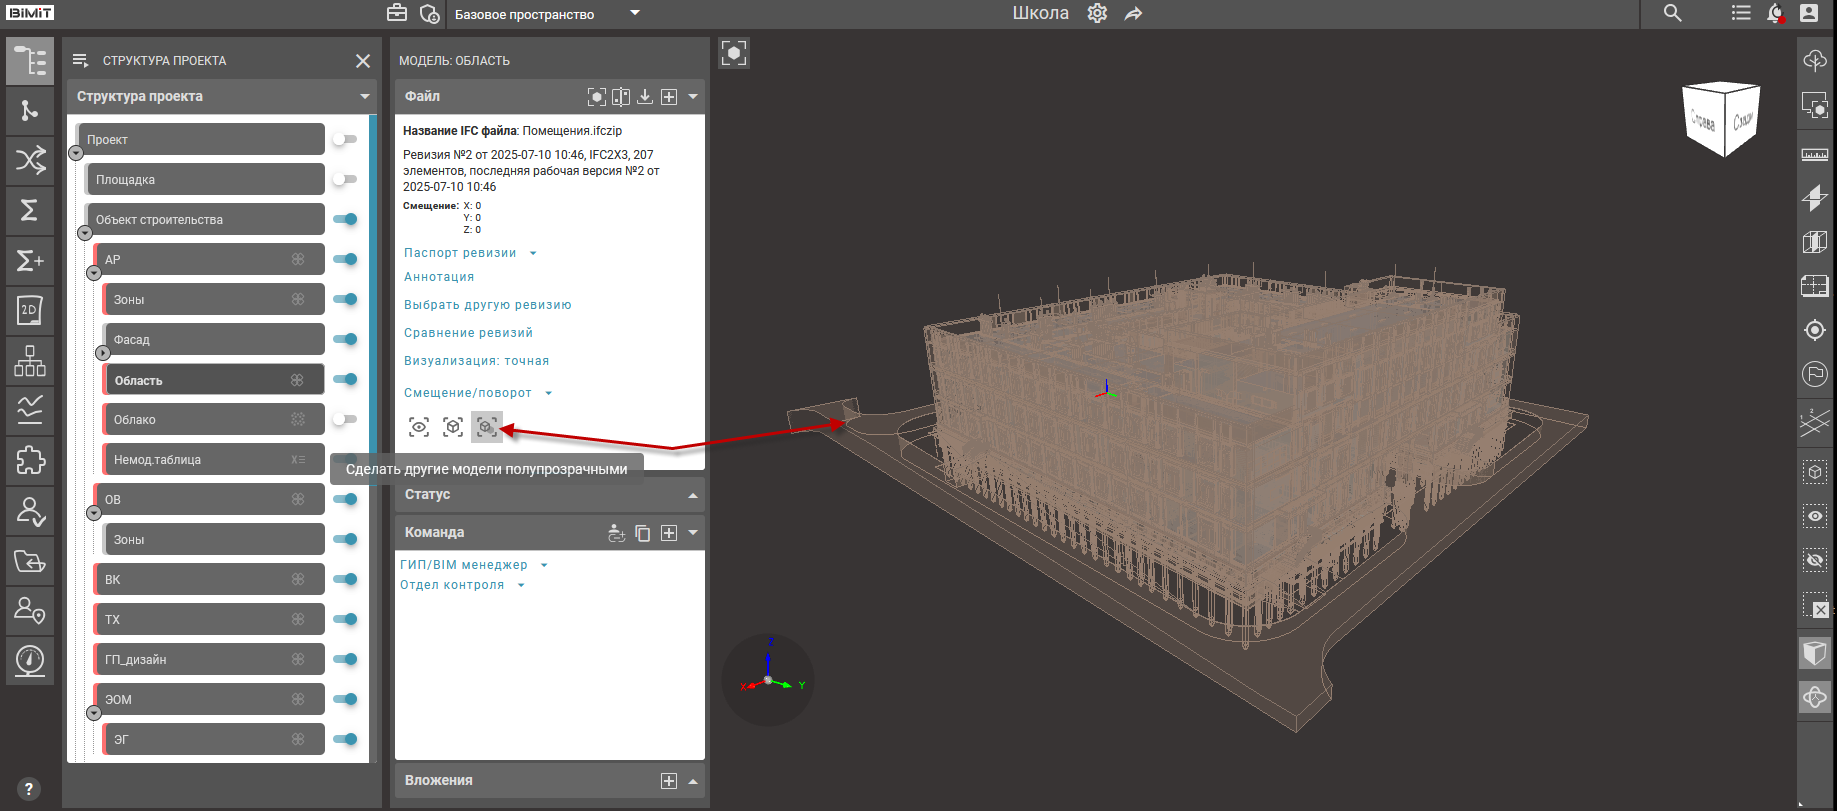Open the user location sidebar icon

30,610
